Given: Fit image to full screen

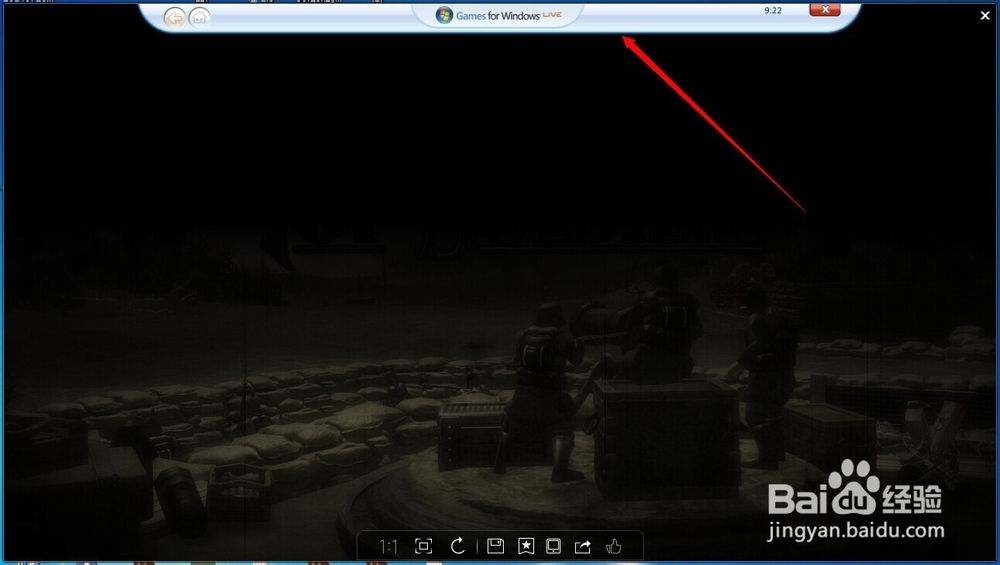Looking at the screenshot, I should 423,546.
